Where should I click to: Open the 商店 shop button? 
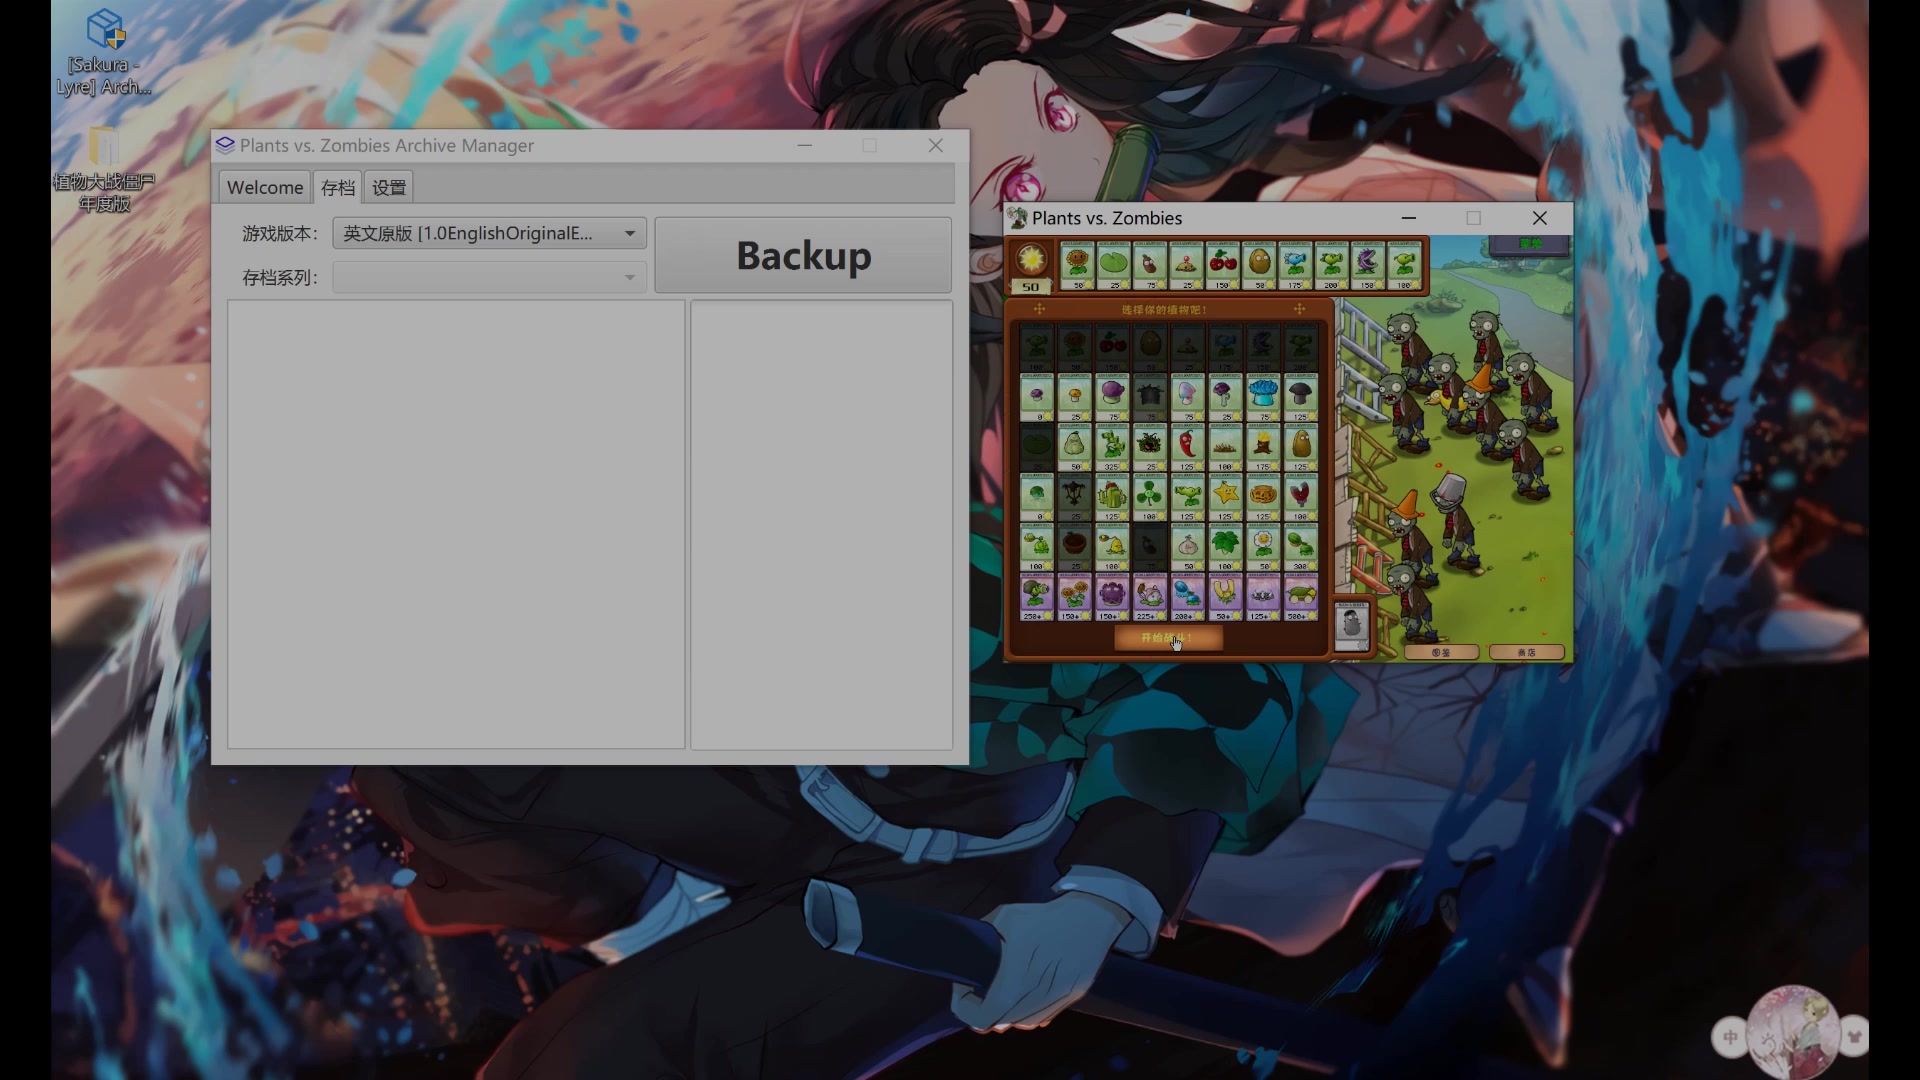[1526, 652]
